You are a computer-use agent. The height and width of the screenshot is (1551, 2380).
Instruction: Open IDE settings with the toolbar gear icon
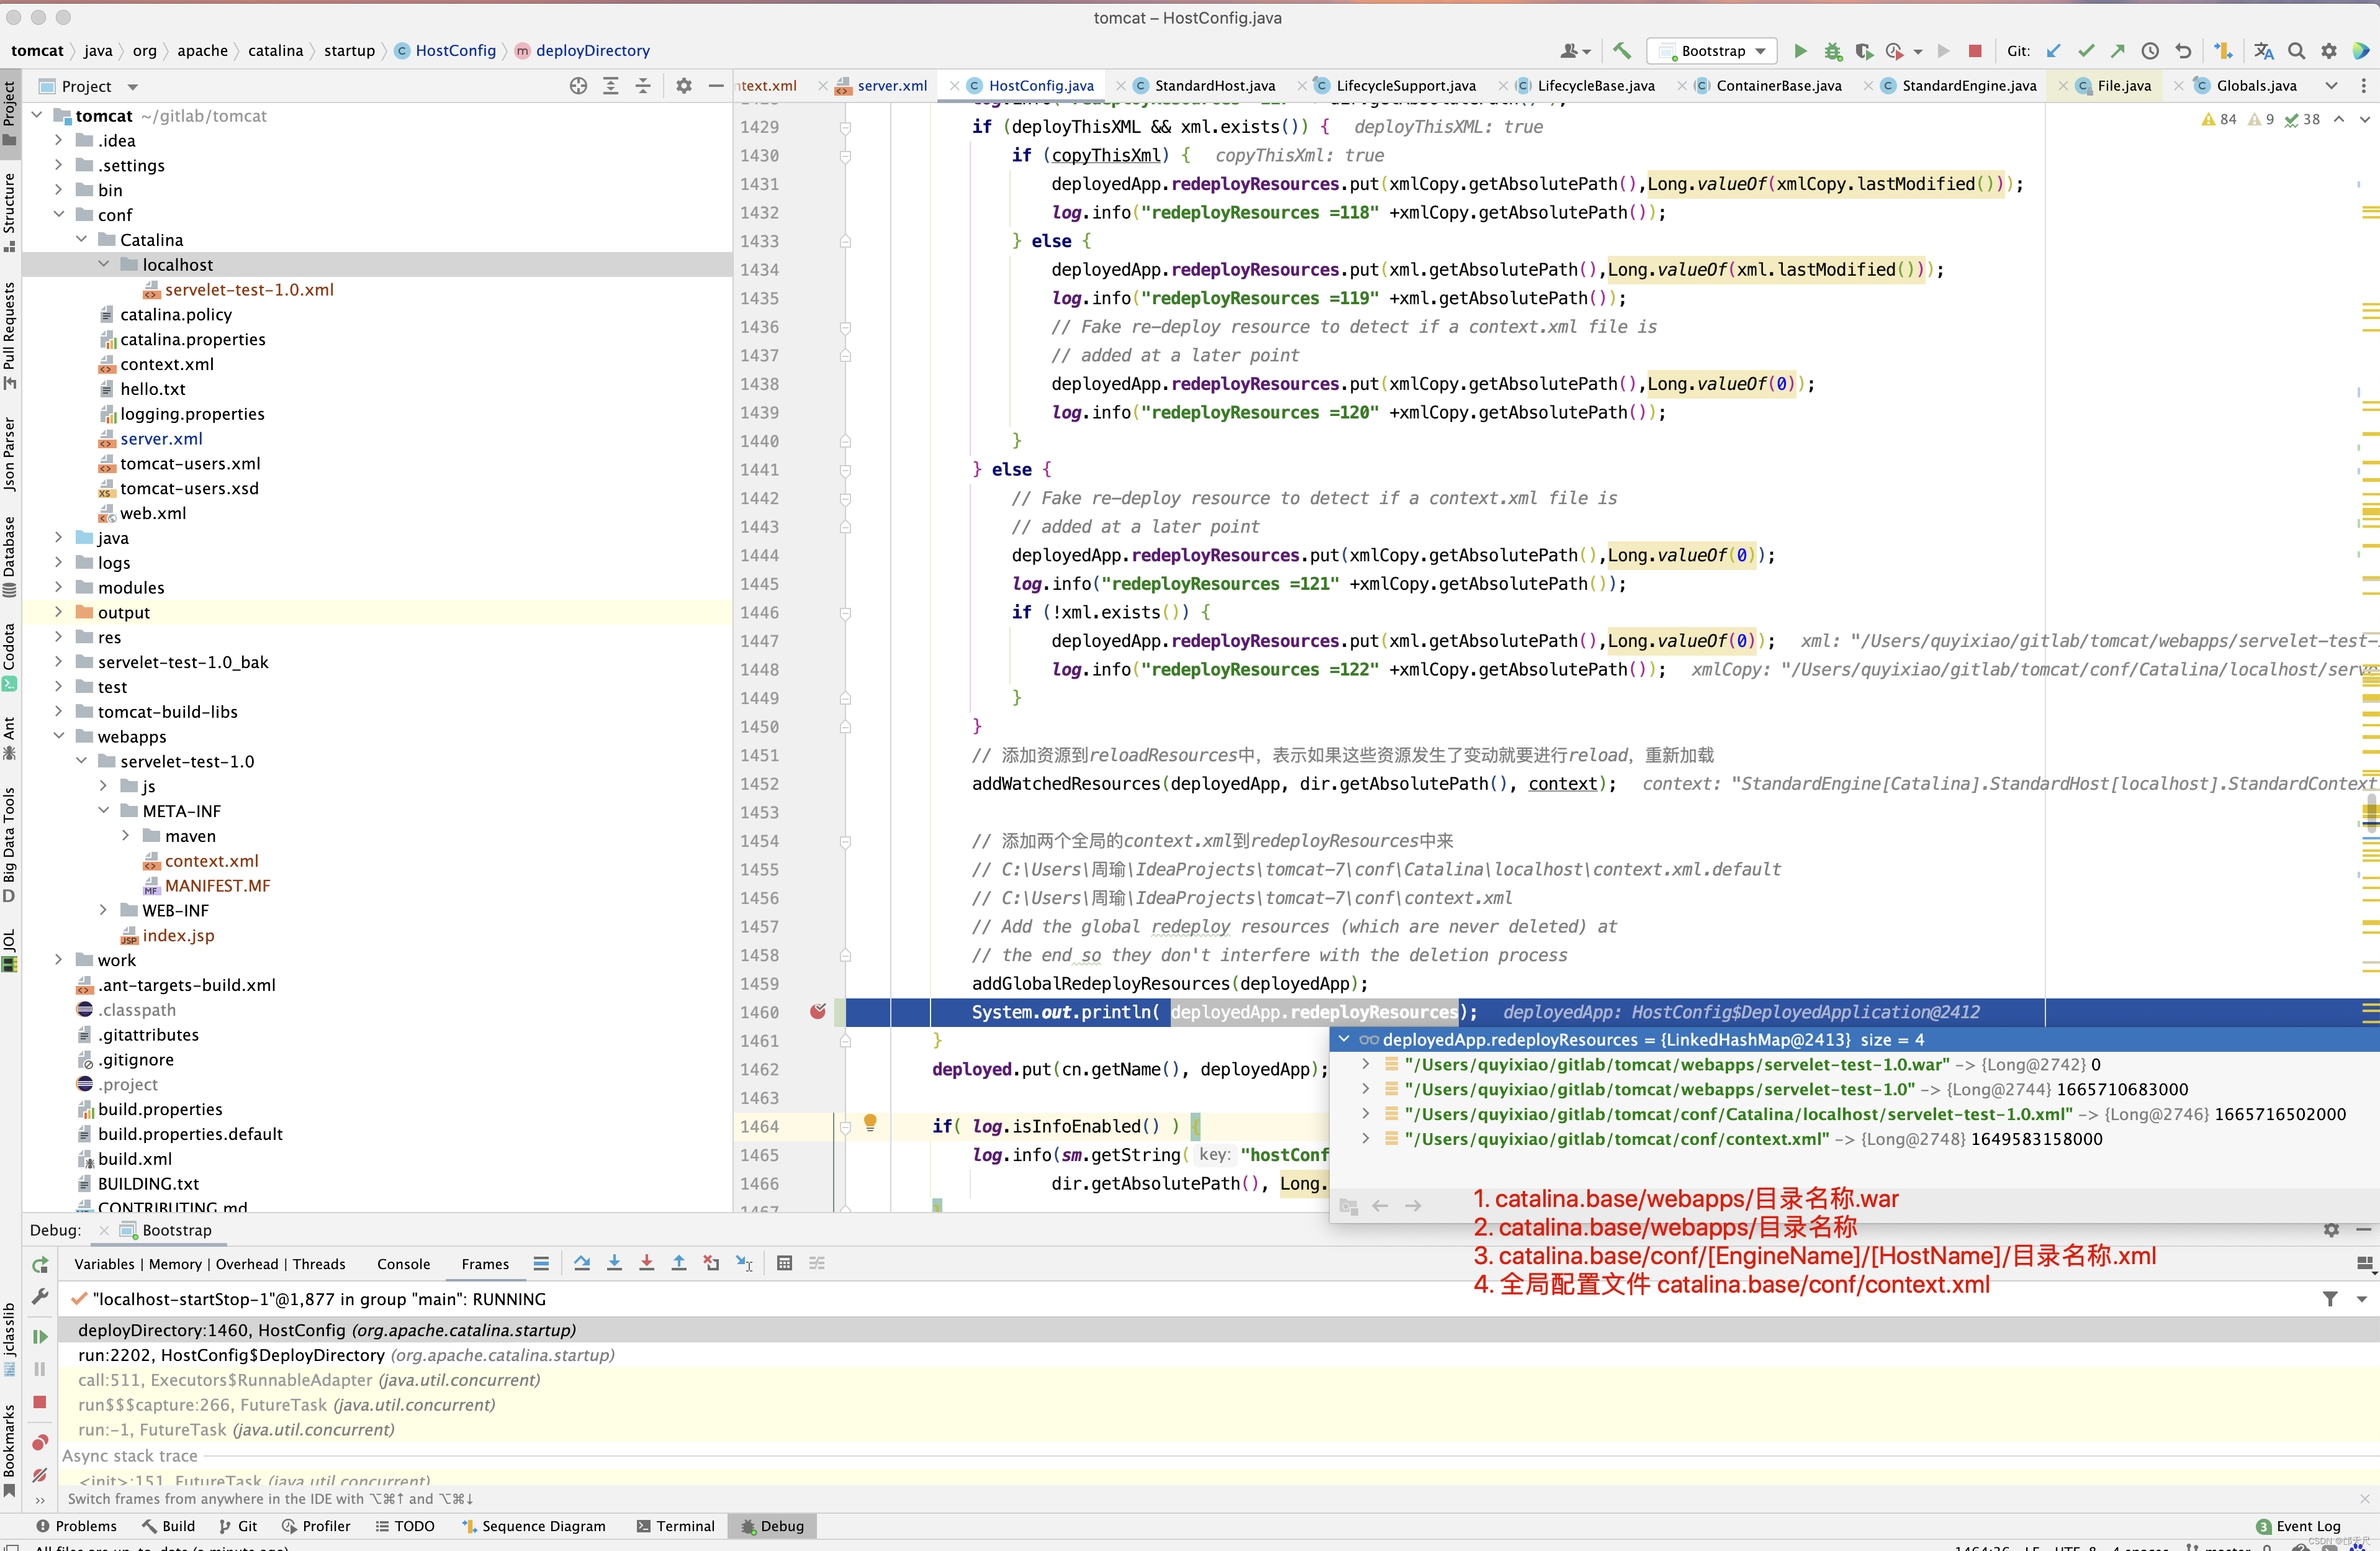(2328, 50)
